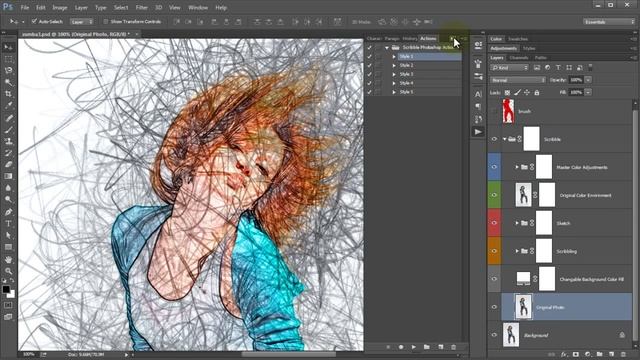Select the Magic Wand tool
Image resolution: width=640 pixels, height=360 pixels.
[8, 82]
